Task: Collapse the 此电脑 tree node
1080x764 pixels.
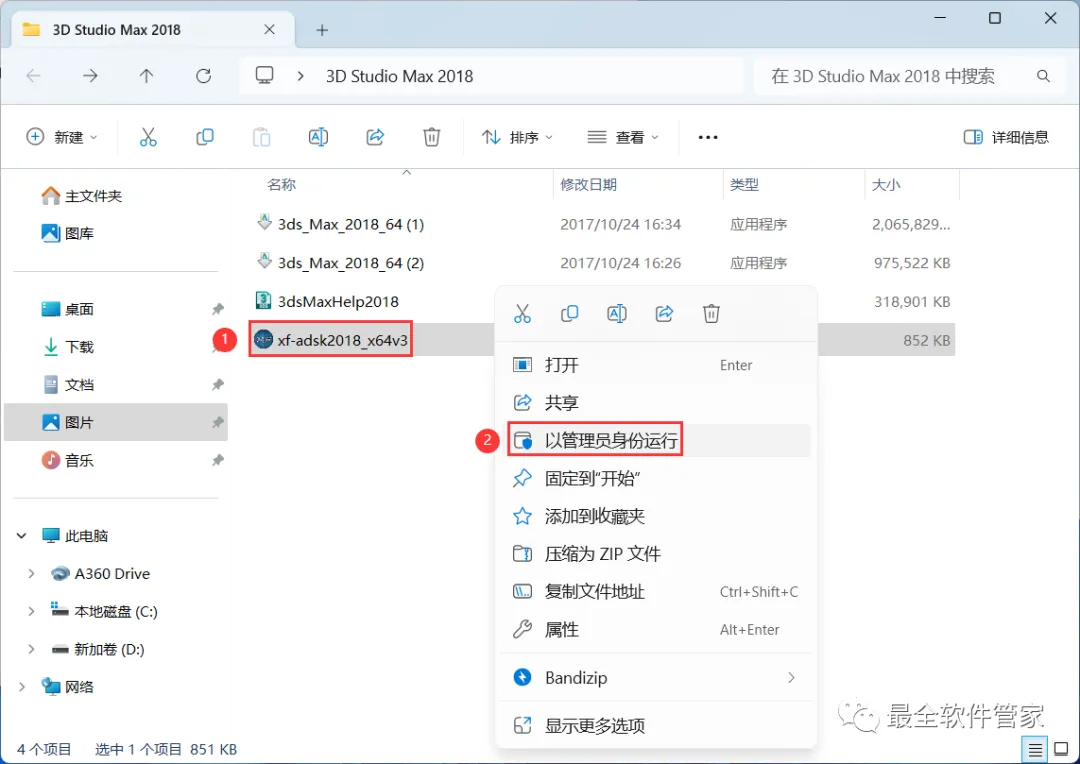Action: coord(21,535)
